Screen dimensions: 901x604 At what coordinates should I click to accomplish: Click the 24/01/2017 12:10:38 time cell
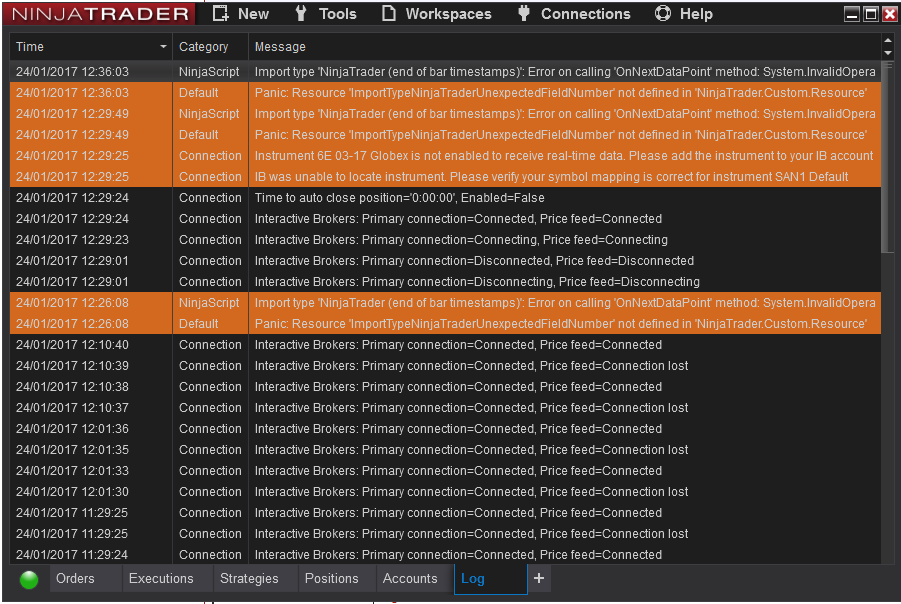coord(91,387)
